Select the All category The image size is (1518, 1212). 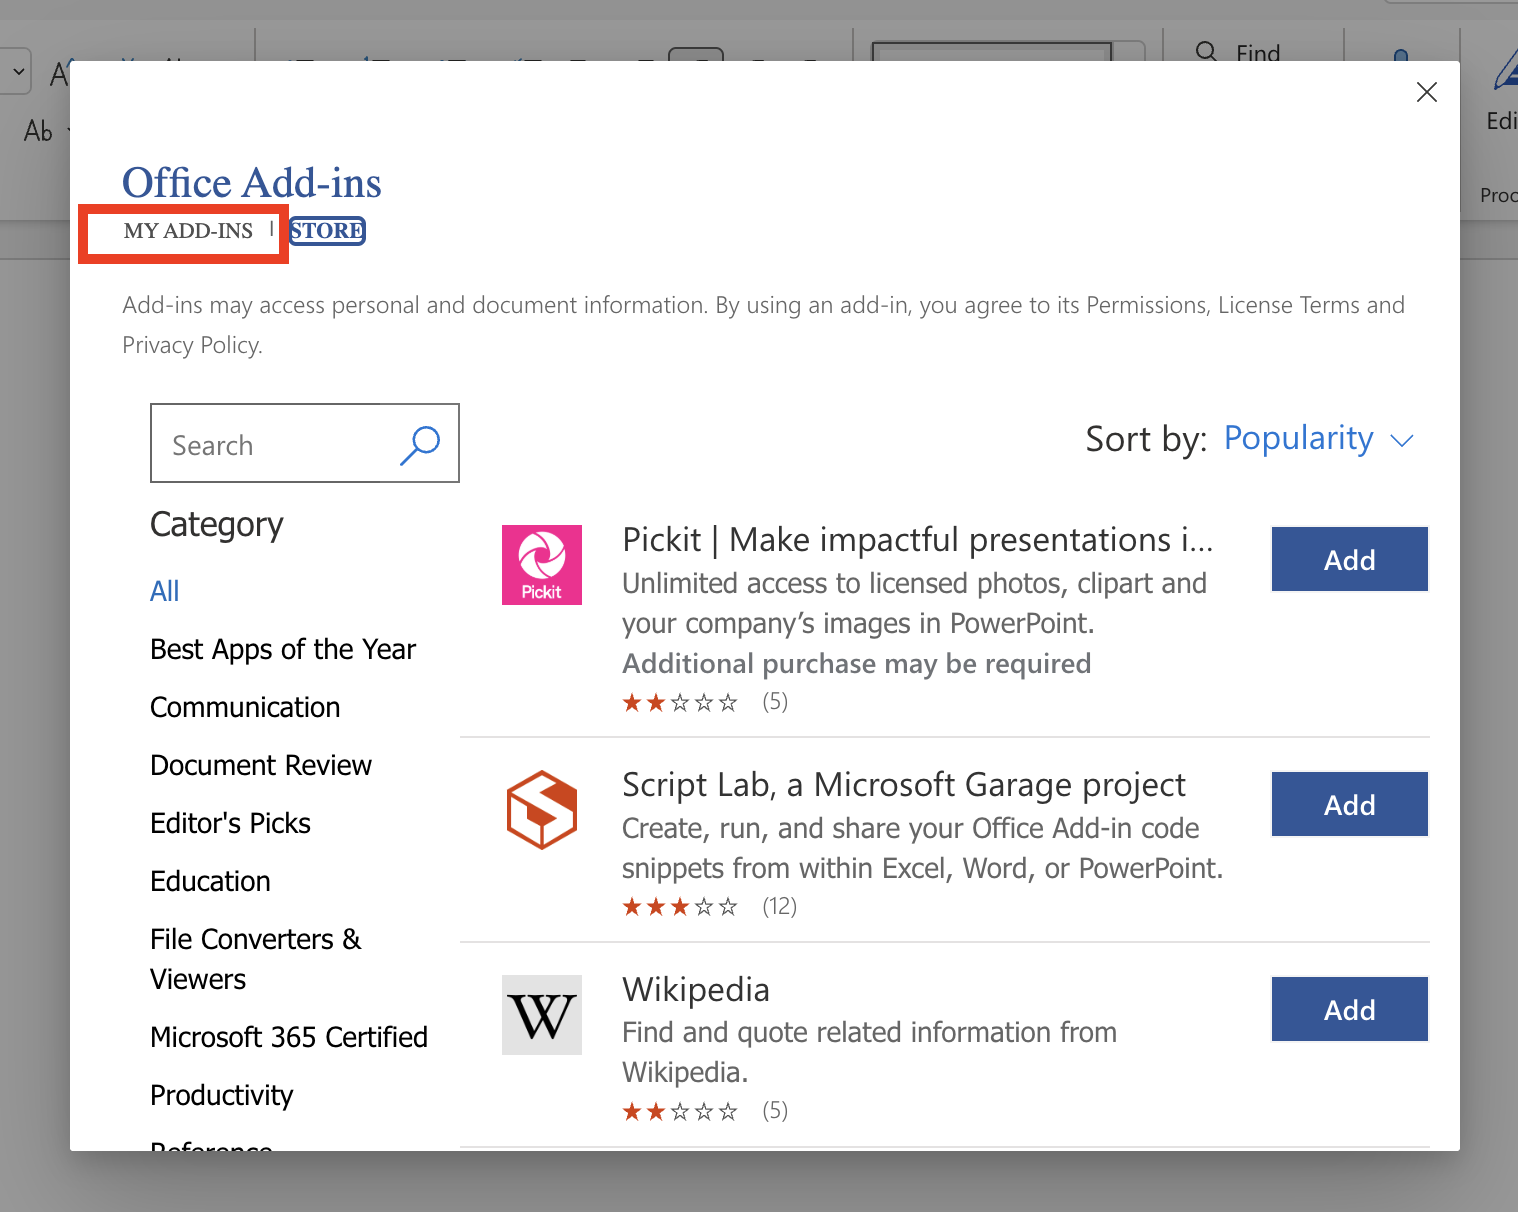click(165, 591)
